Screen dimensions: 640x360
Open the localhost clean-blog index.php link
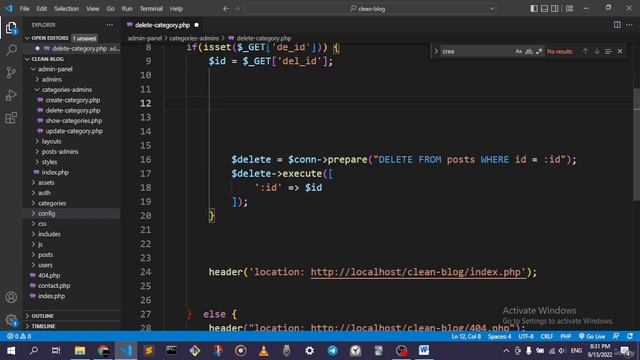tap(418, 272)
